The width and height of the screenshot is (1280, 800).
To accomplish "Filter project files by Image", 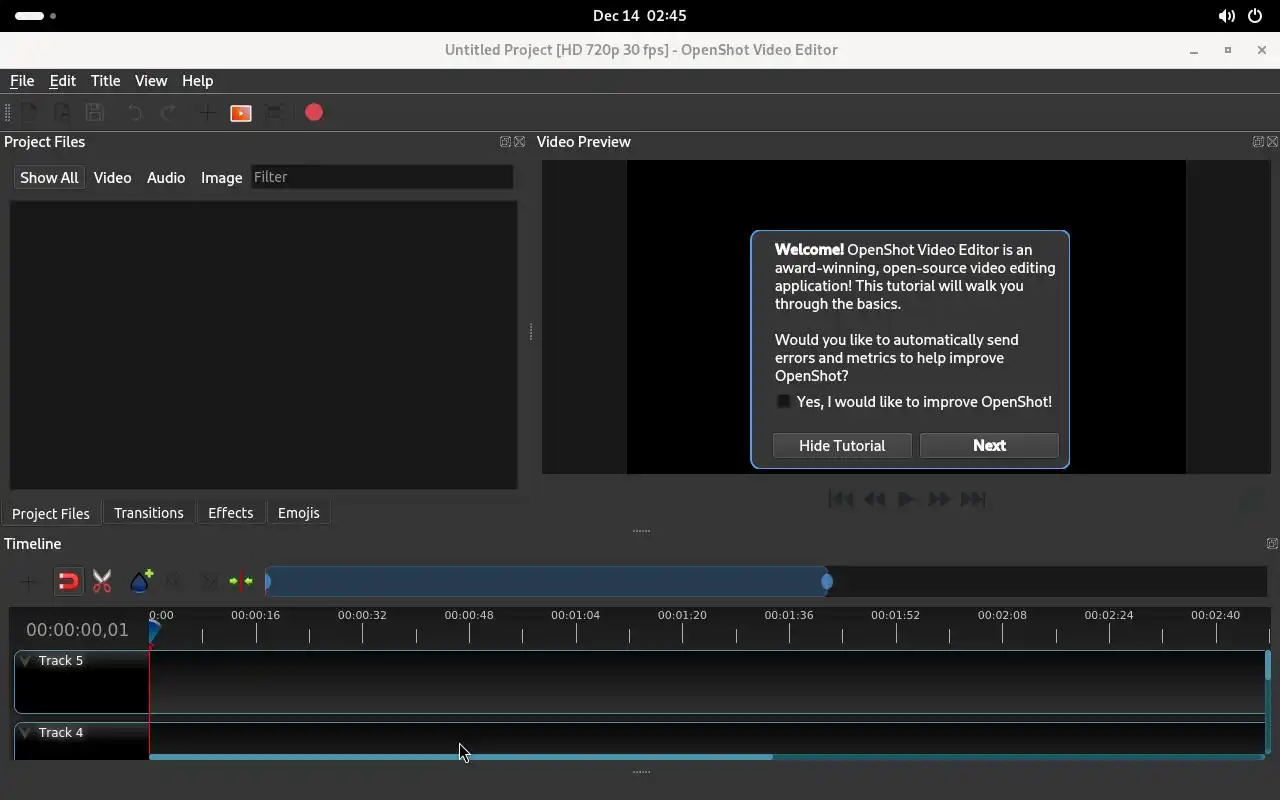I will [x=221, y=178].
